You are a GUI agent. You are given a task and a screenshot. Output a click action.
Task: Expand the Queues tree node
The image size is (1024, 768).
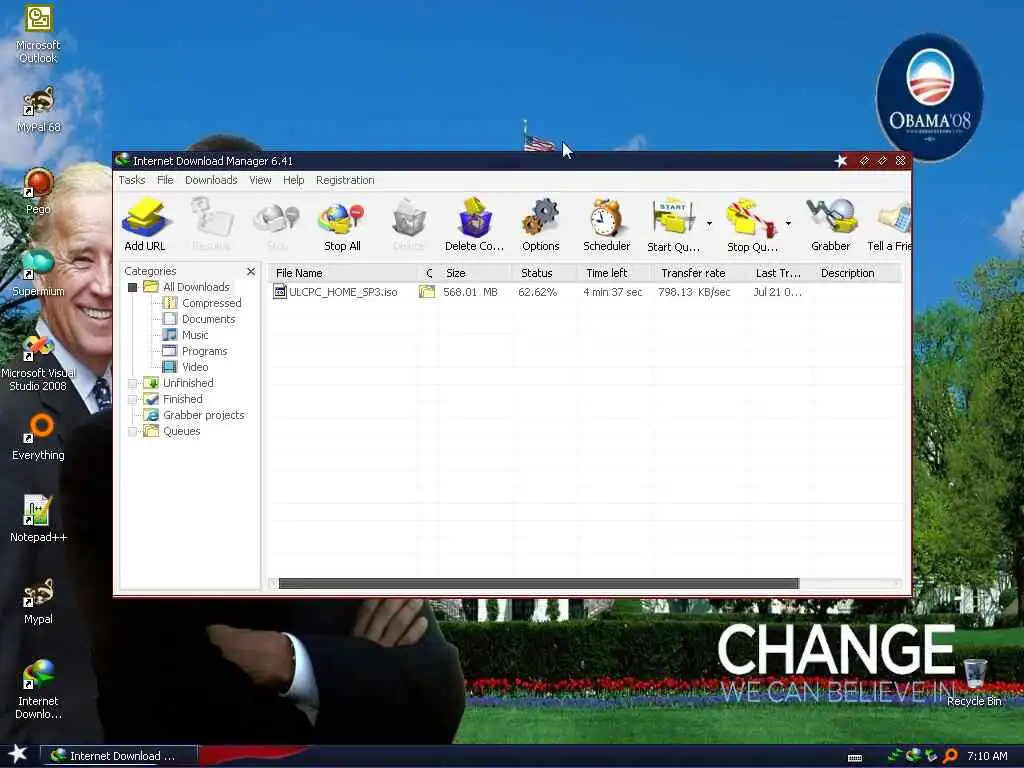[133, 431]
